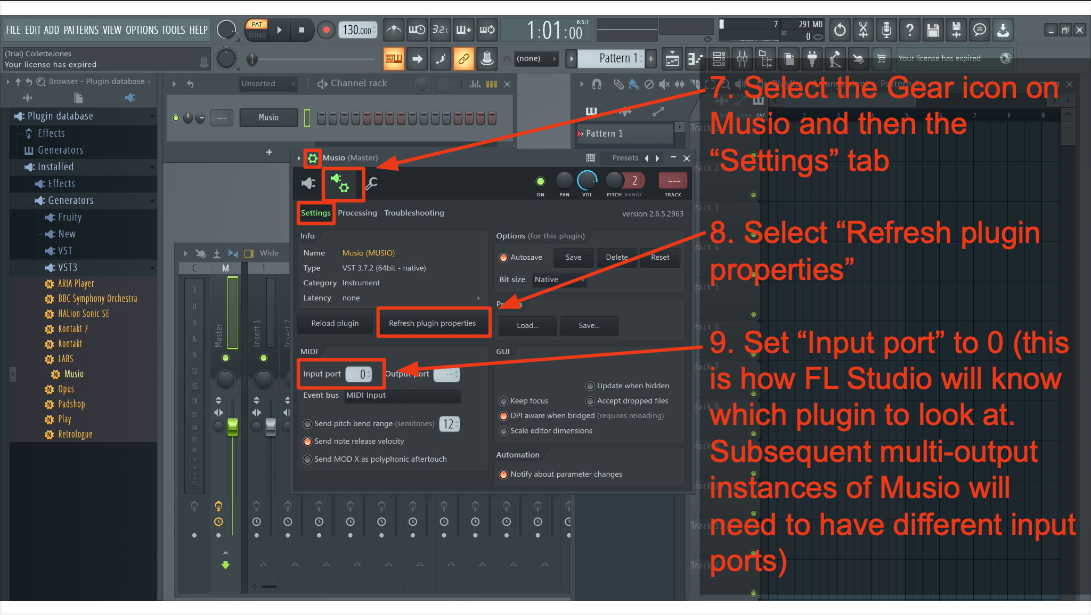Click the Reload plugin button
Screen dimensions: 1091x615
pos(335,324)
